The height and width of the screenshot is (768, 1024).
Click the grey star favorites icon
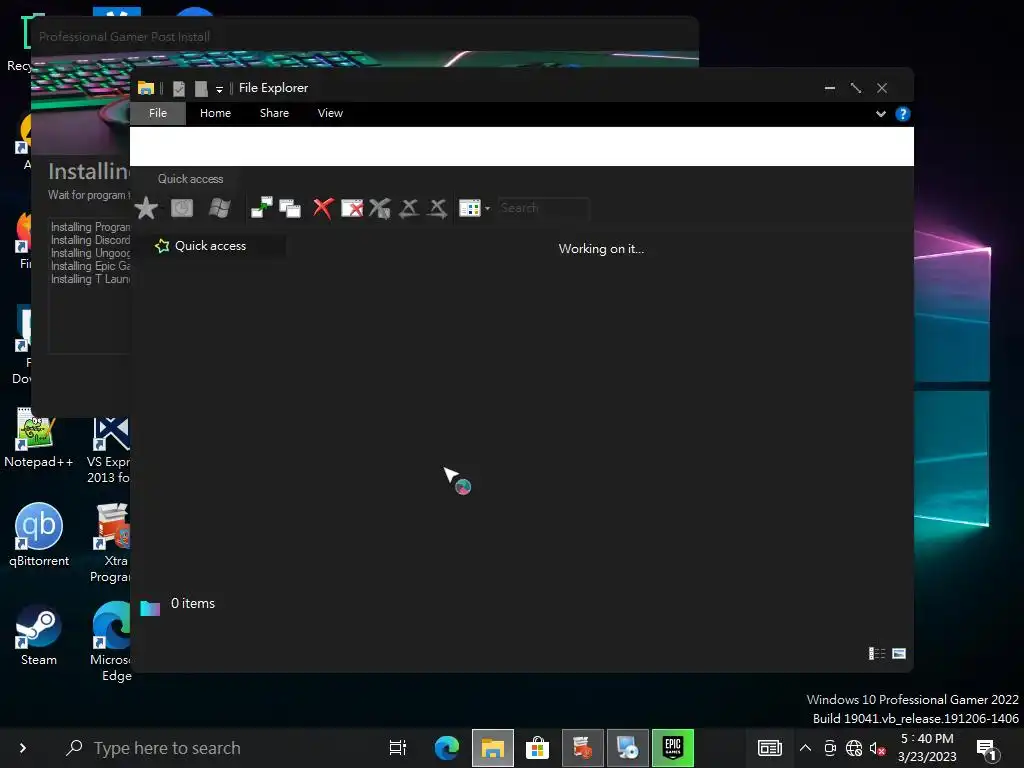coord(146,208)
